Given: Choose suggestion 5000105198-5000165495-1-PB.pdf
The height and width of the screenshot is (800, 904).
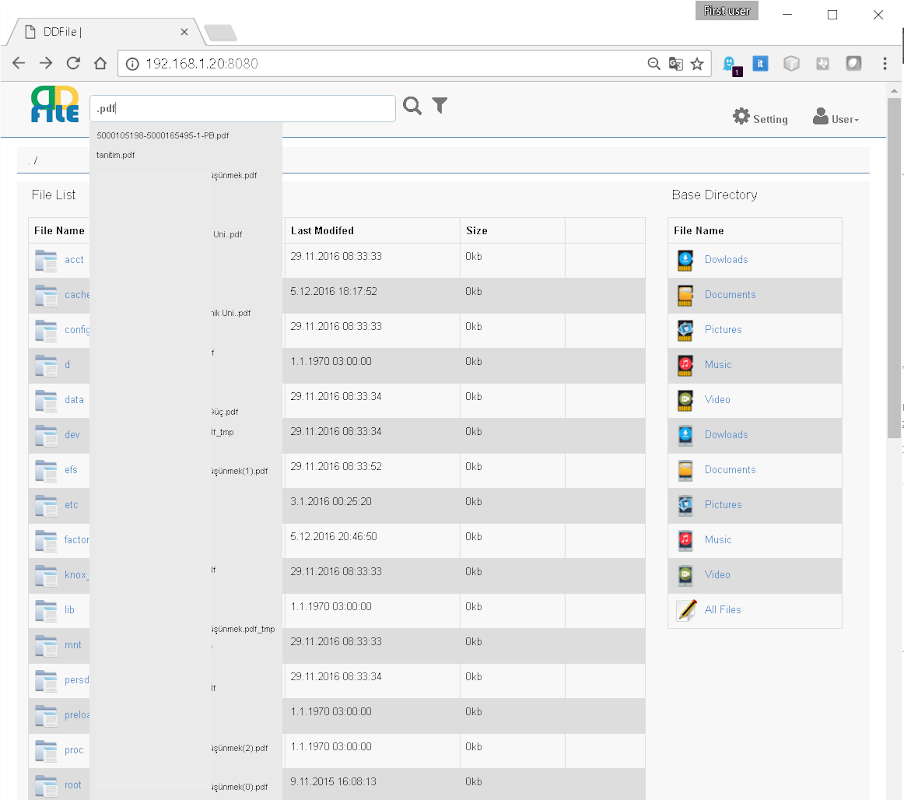Looking at the screenshot, I should click(x=163, y=135).
